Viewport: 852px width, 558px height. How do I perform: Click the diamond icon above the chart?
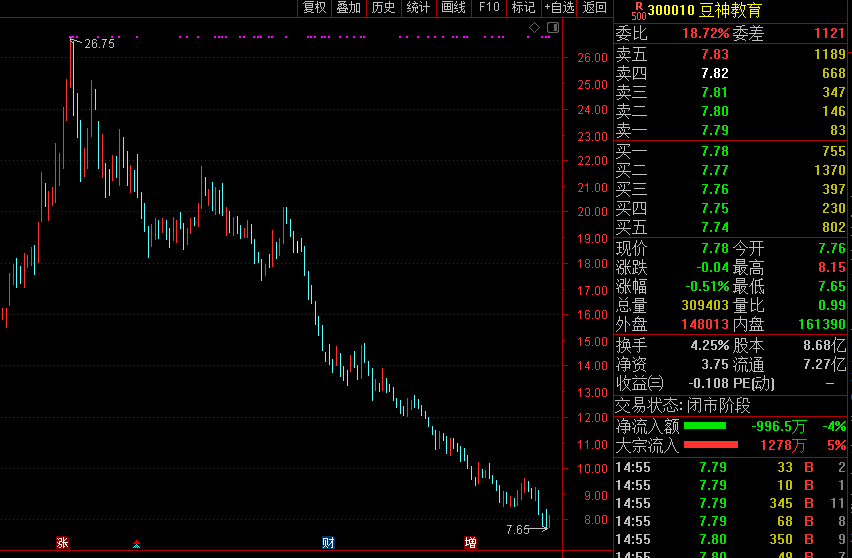(534, 26)
